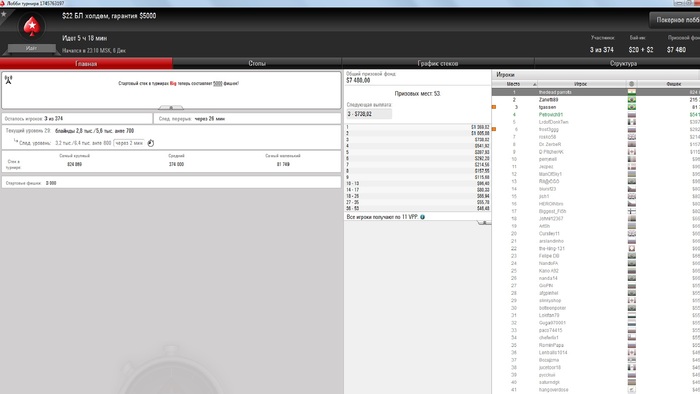Click the favorite star icon in header
The height and width of the screenshot is (394, 700).
tap(4, 14)
